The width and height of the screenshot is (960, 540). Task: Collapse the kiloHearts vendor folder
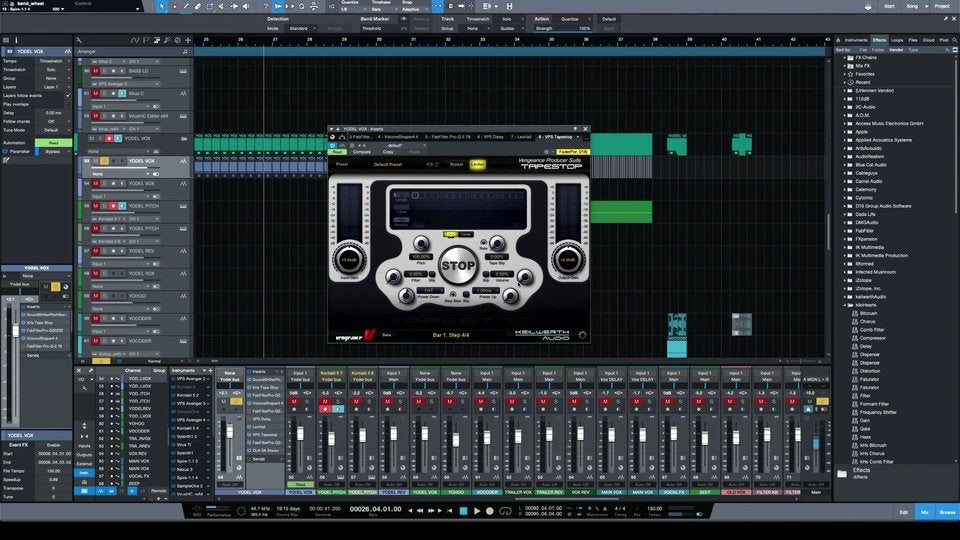tap(845, 305)
